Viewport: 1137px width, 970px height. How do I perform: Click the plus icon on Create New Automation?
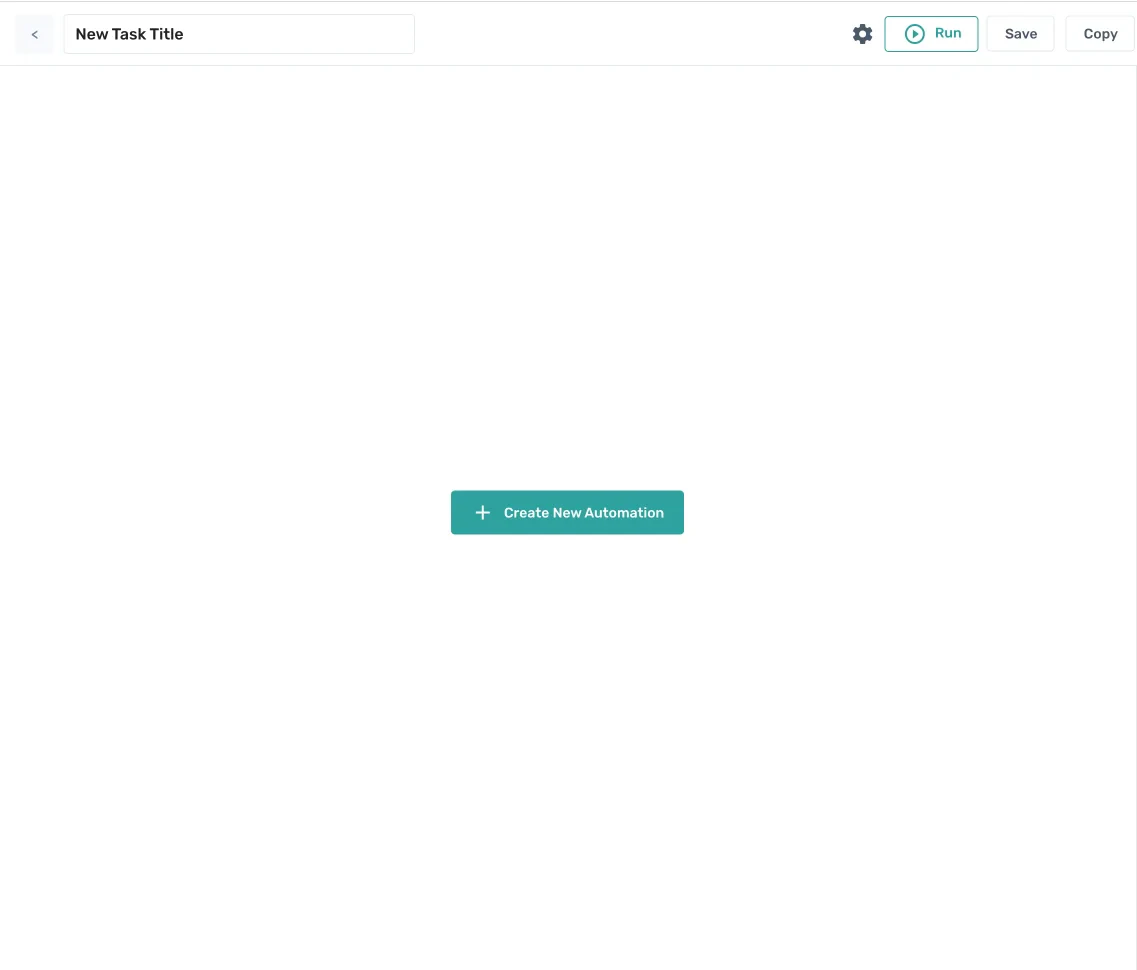point(482,511)
